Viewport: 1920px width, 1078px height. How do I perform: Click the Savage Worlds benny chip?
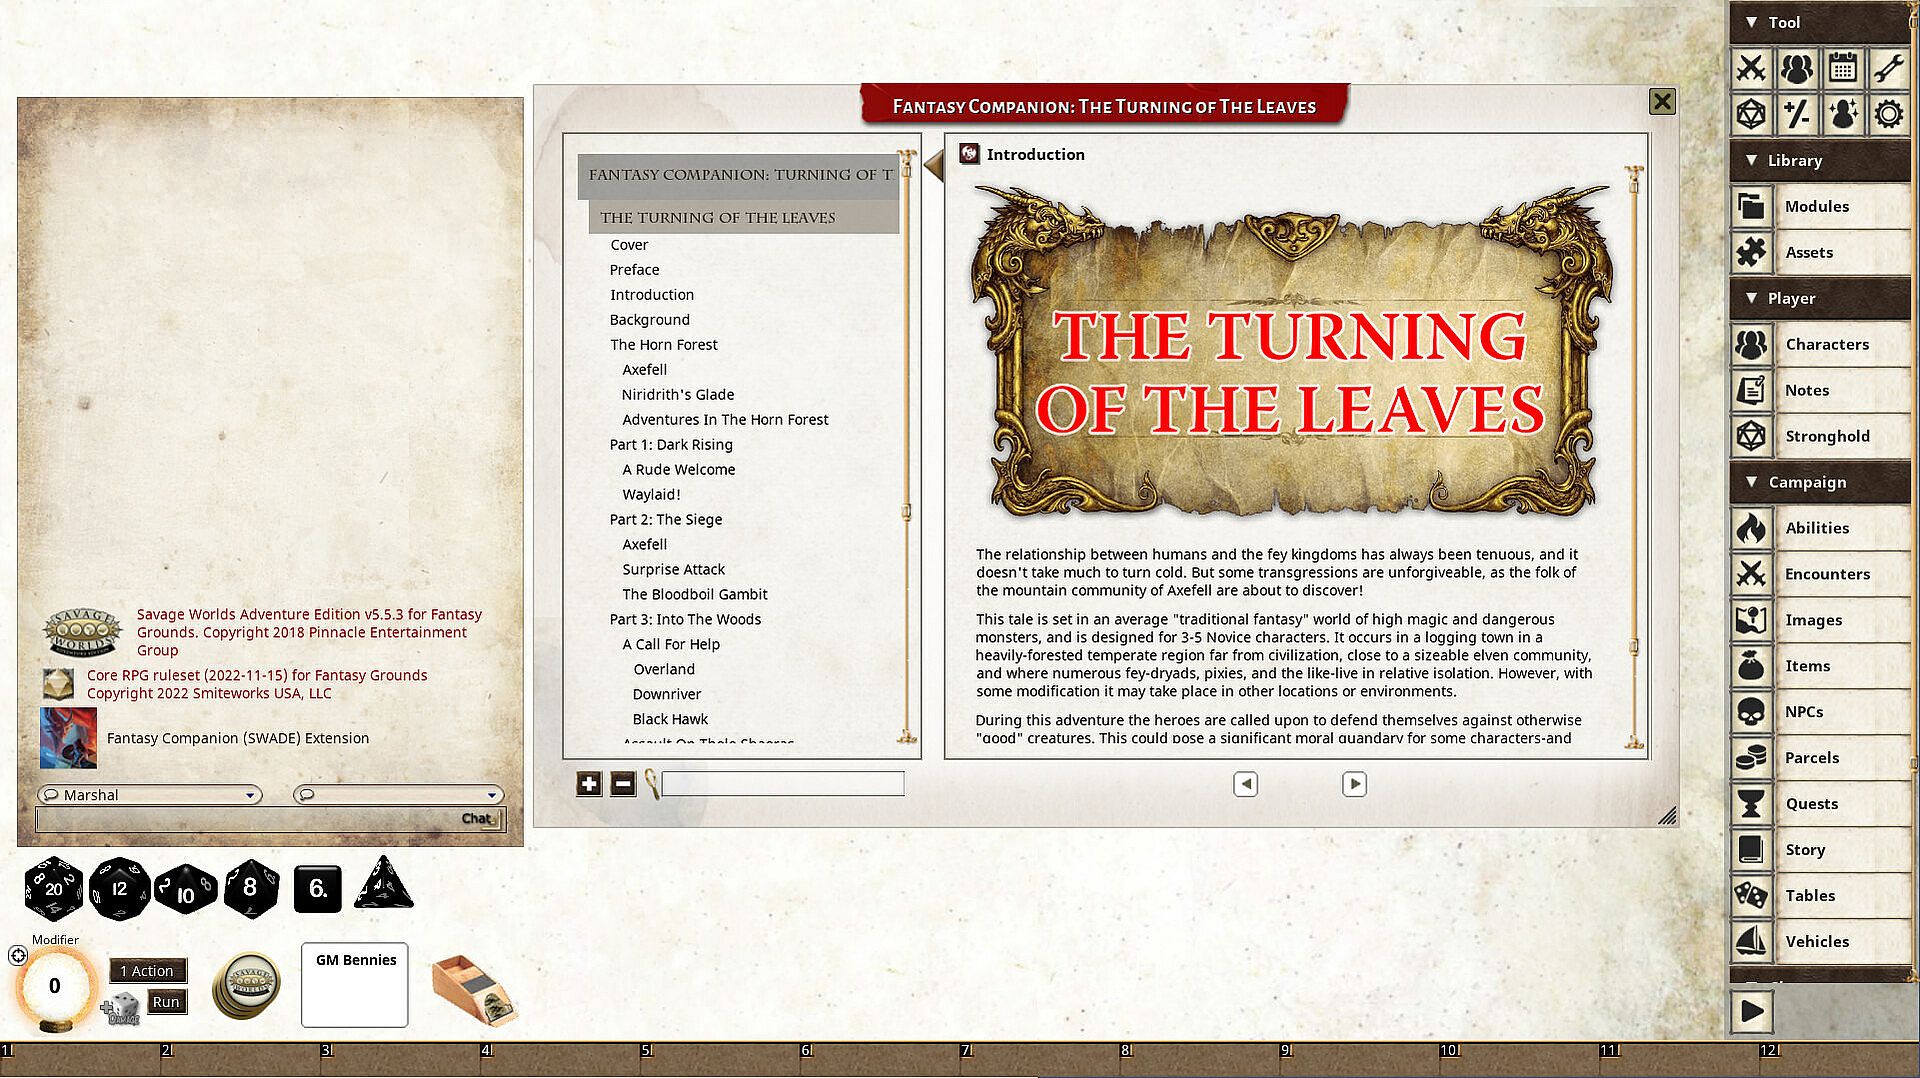(247, 985)
